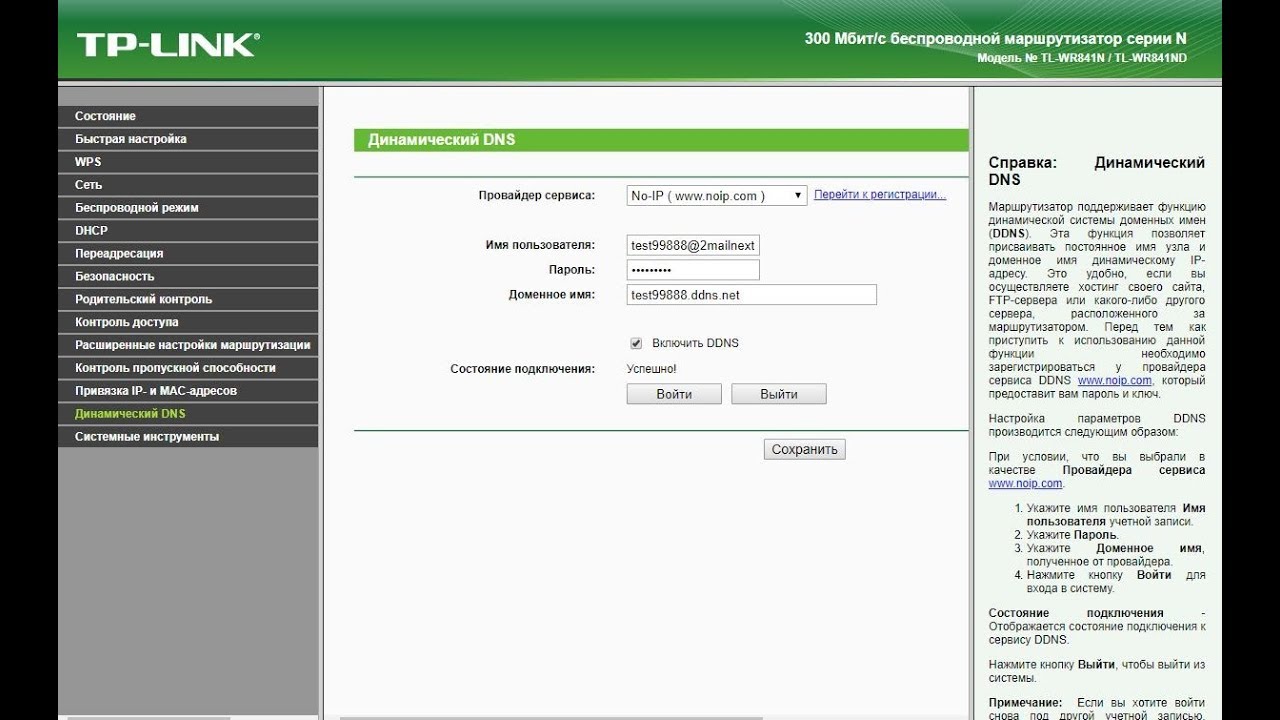1280x720 pixels.
Task: Open Контроль пропускной способности
Action: [188, 368]
